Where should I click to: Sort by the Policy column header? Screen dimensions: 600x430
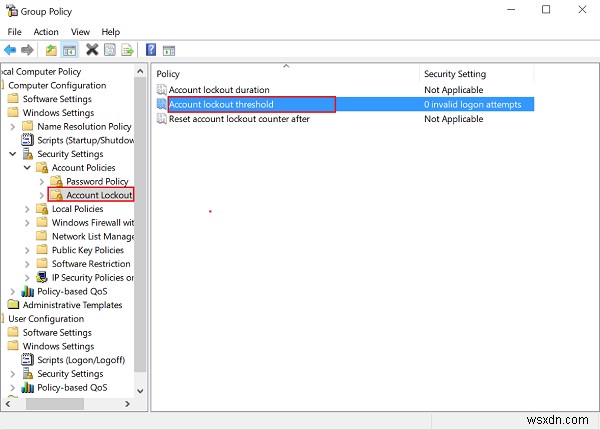point(285,73)
